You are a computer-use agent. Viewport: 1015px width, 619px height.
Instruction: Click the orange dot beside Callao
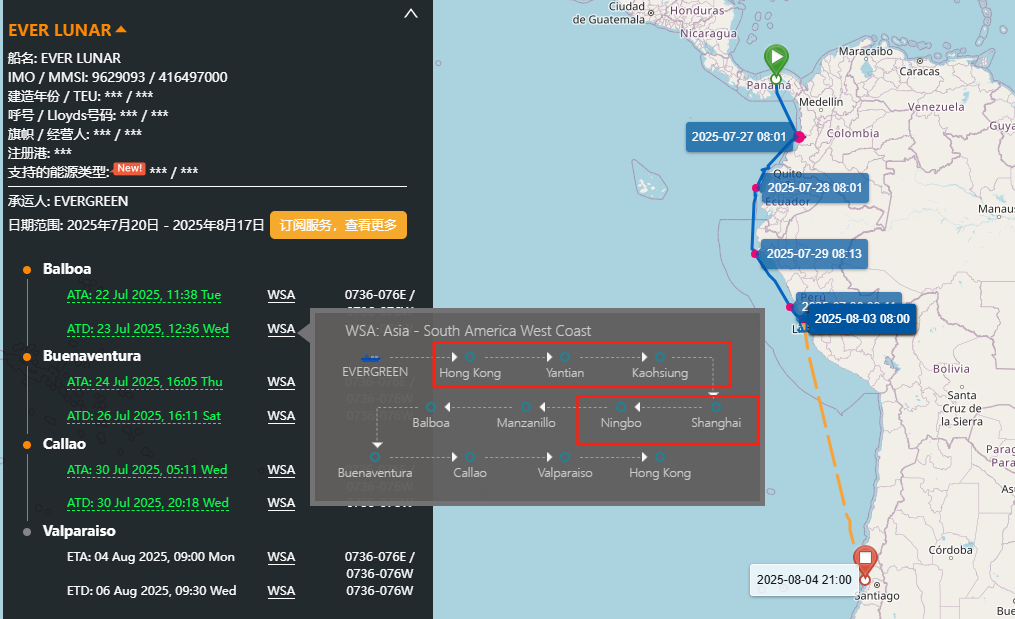point(27,444)
